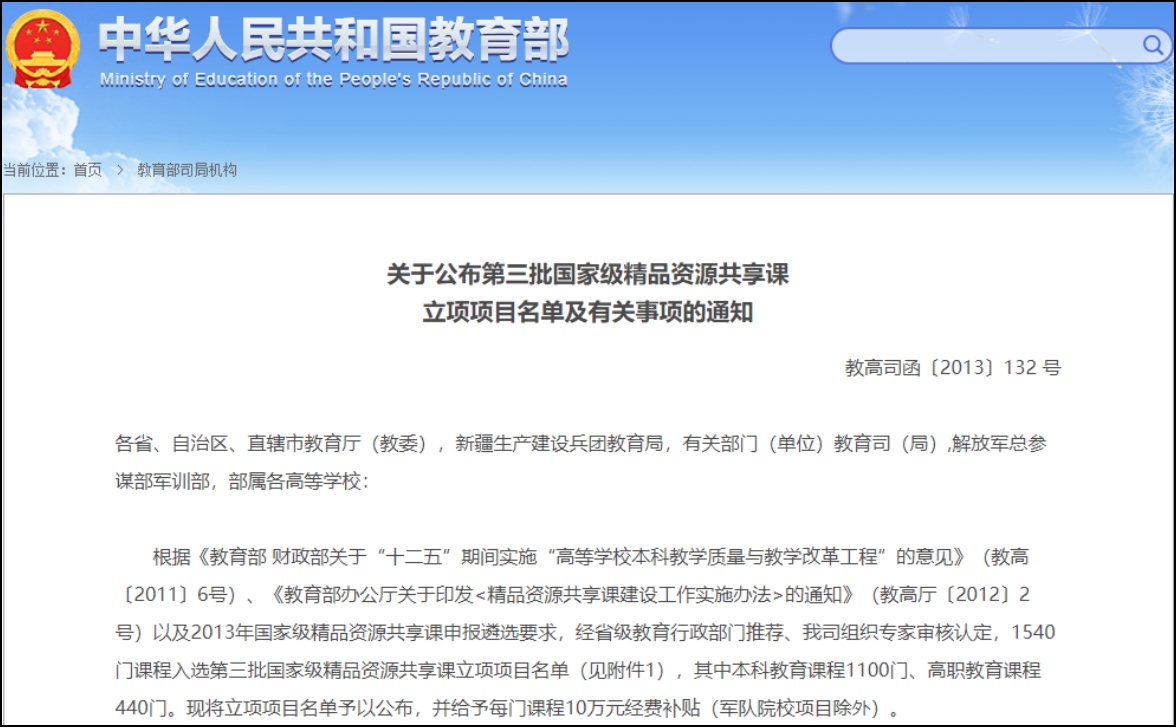Click the national emblem logo

(42, 50)
